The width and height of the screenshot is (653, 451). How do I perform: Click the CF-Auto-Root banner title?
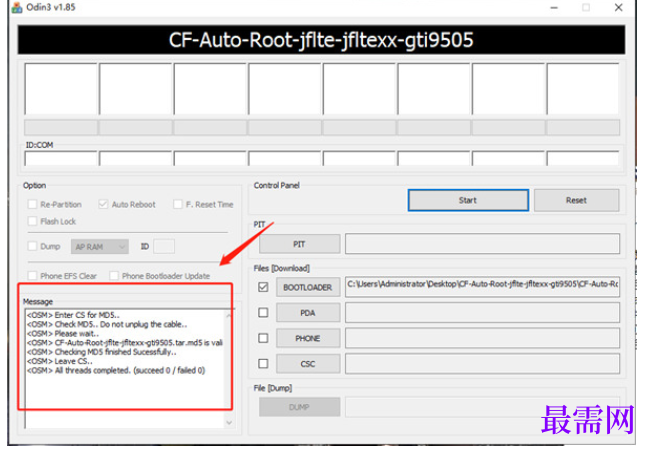pos(321,40)
